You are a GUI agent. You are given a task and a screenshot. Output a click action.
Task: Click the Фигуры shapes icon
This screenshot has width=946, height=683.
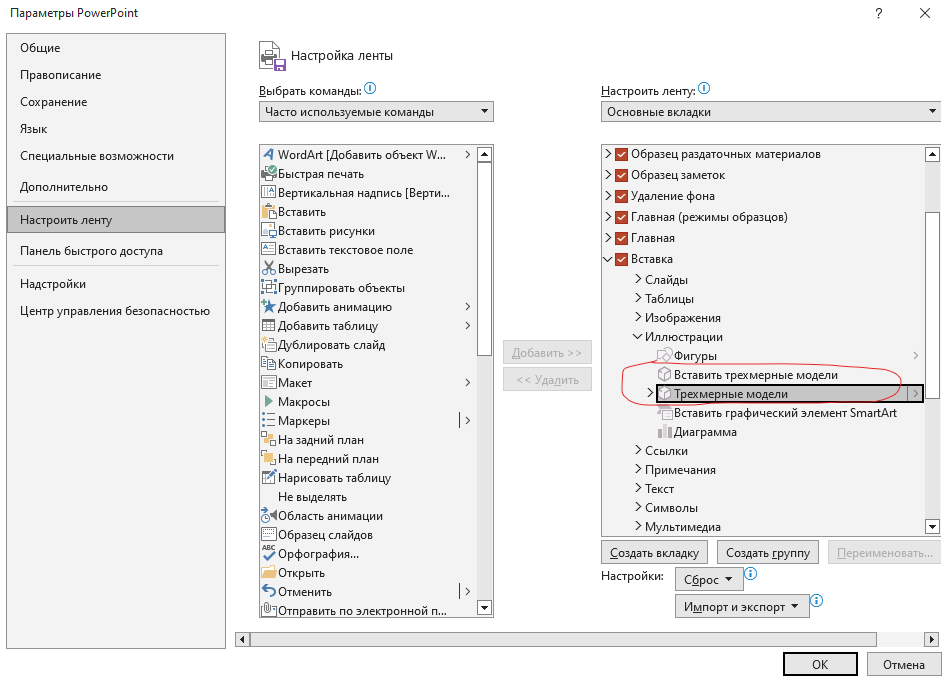click(664, 355)
